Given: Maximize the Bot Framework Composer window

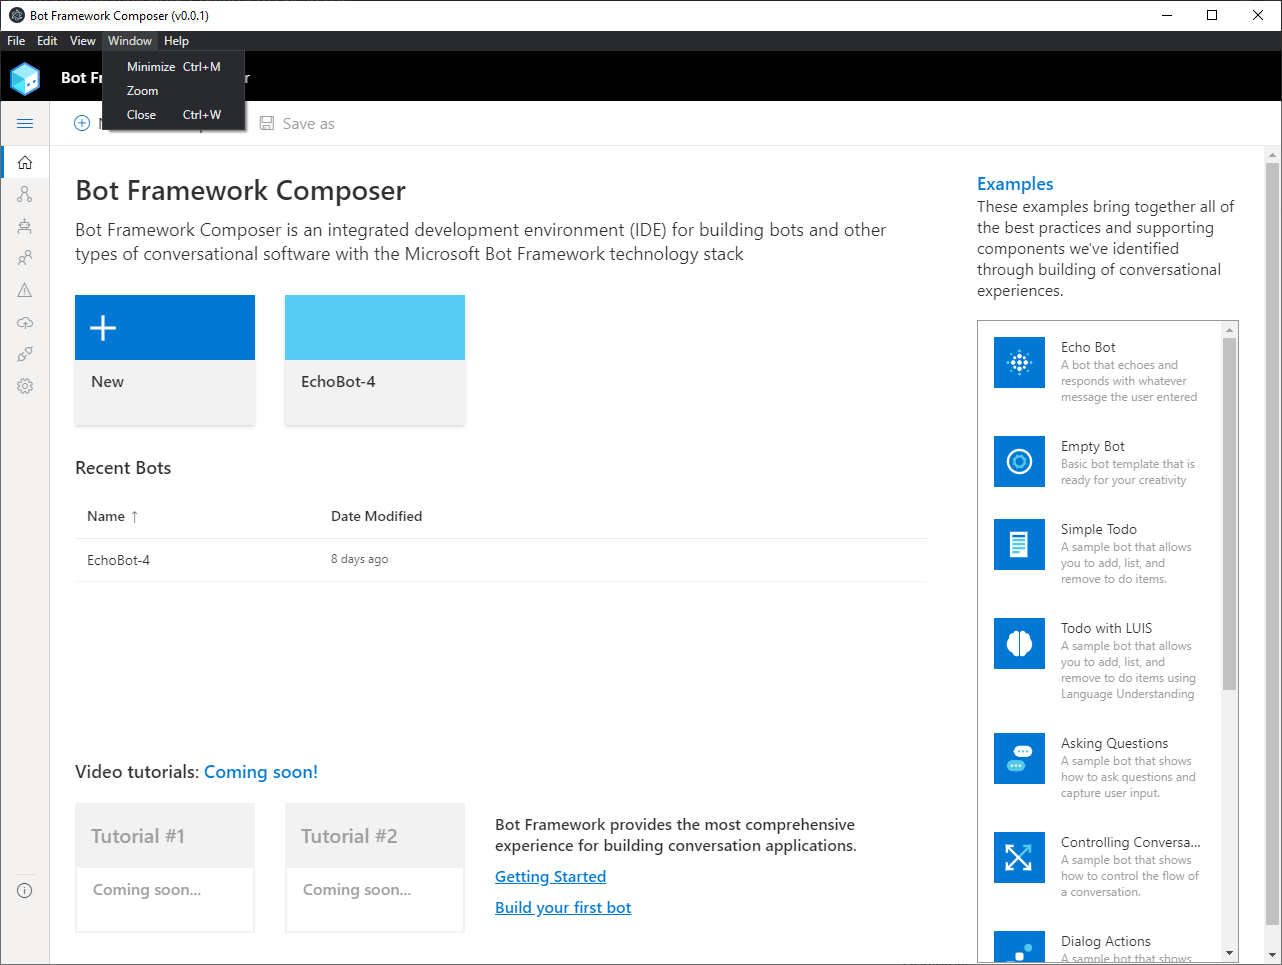Looking at the screenshot, I should click(1212, 15).
